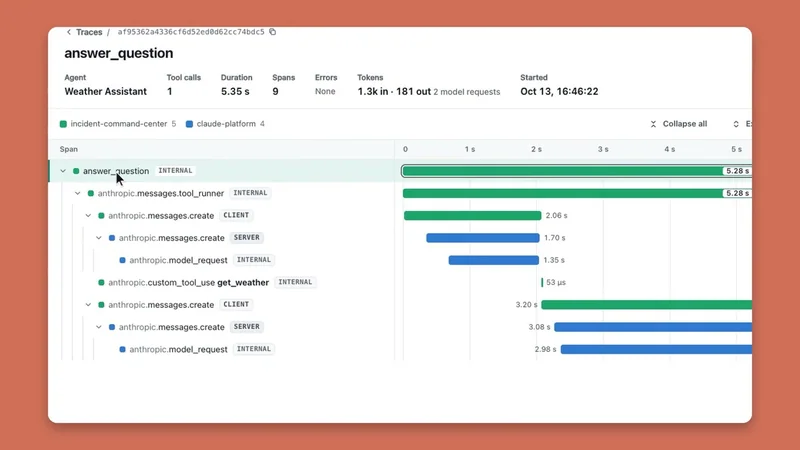This screenshot has width=800, height=450.
Task: Click the collapse arrows icon beside Collapse all
Action: coord(653,124)
